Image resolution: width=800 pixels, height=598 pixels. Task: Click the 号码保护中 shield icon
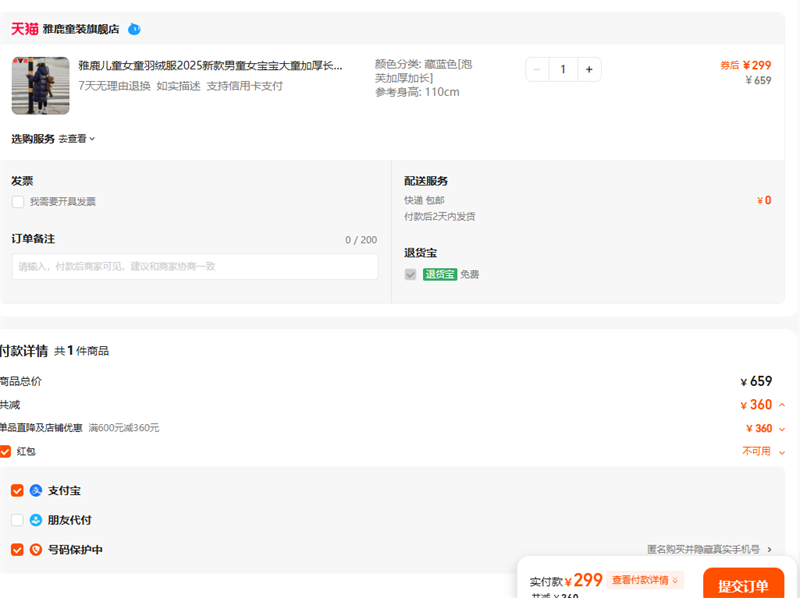(x=36, y=550)
